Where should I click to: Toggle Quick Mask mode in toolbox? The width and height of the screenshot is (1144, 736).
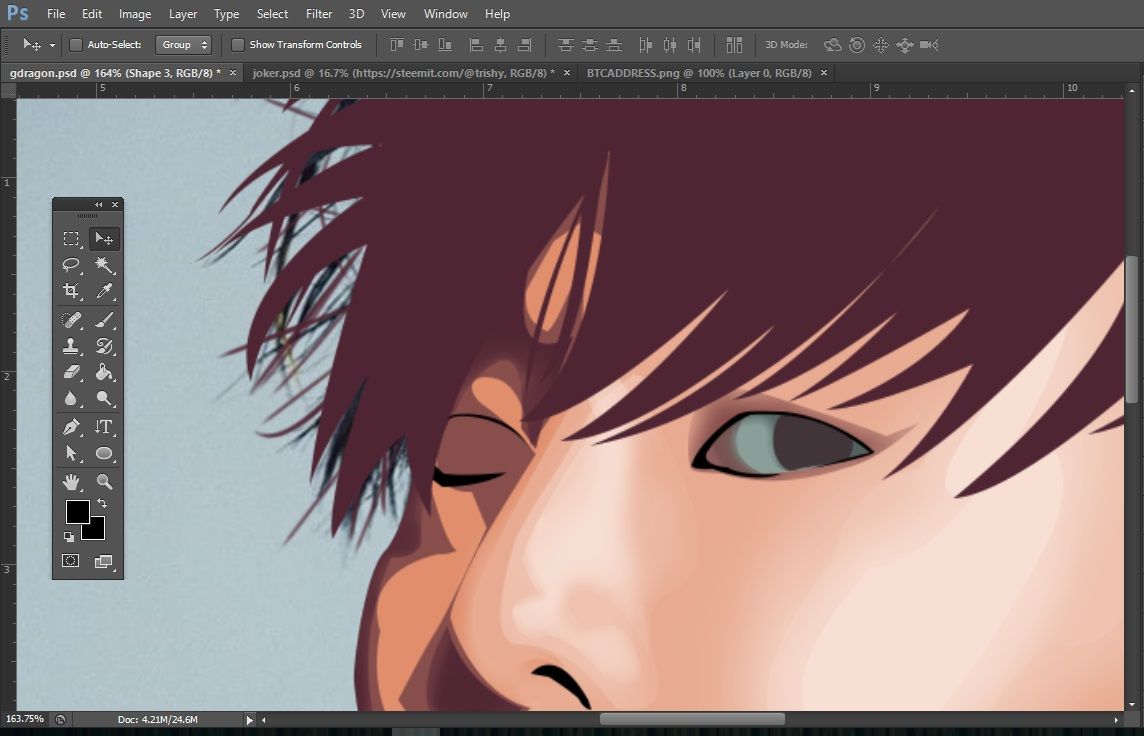71,561
